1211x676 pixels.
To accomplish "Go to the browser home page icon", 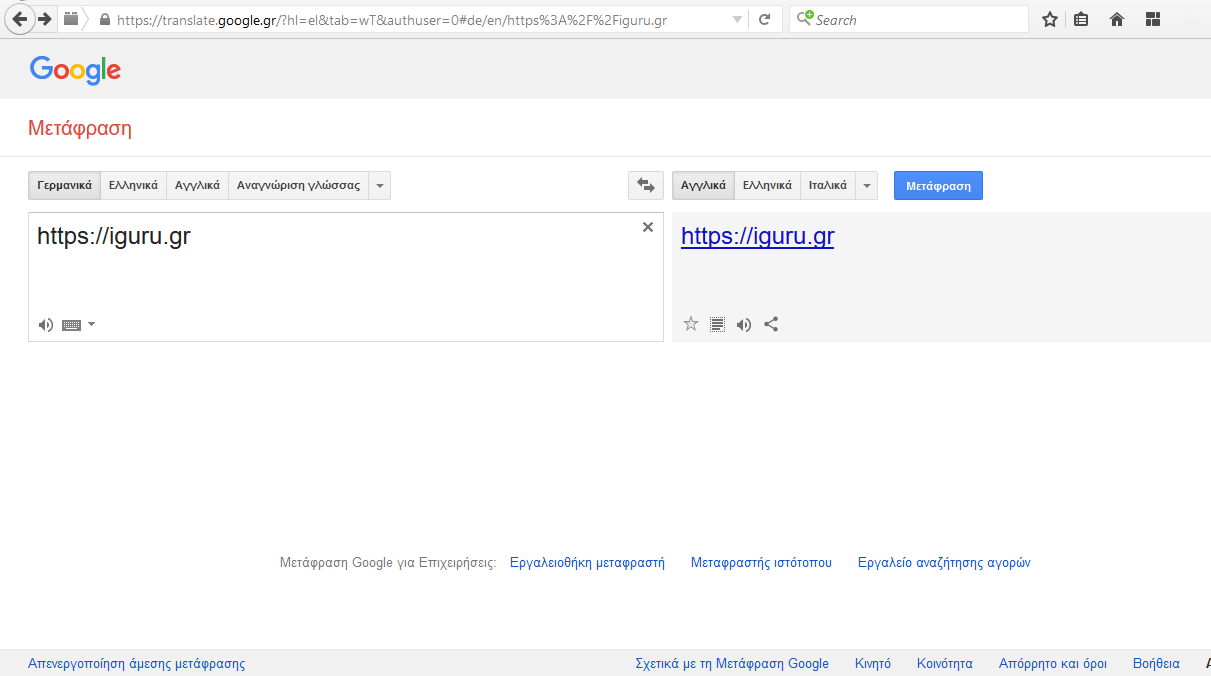I will 1117,19.
